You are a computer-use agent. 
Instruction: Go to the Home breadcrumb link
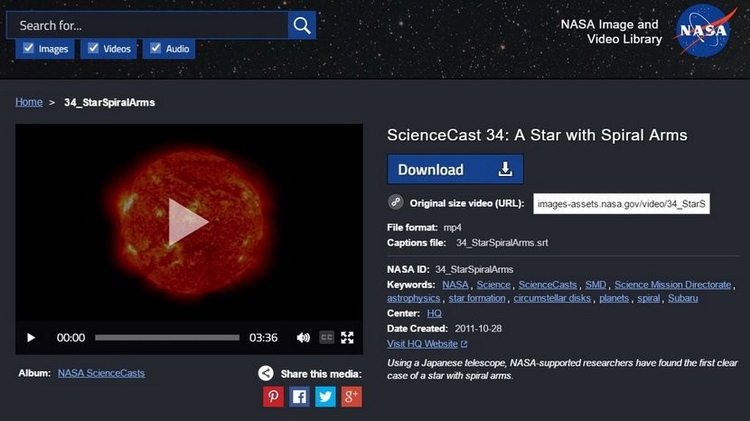pos(29,102)
